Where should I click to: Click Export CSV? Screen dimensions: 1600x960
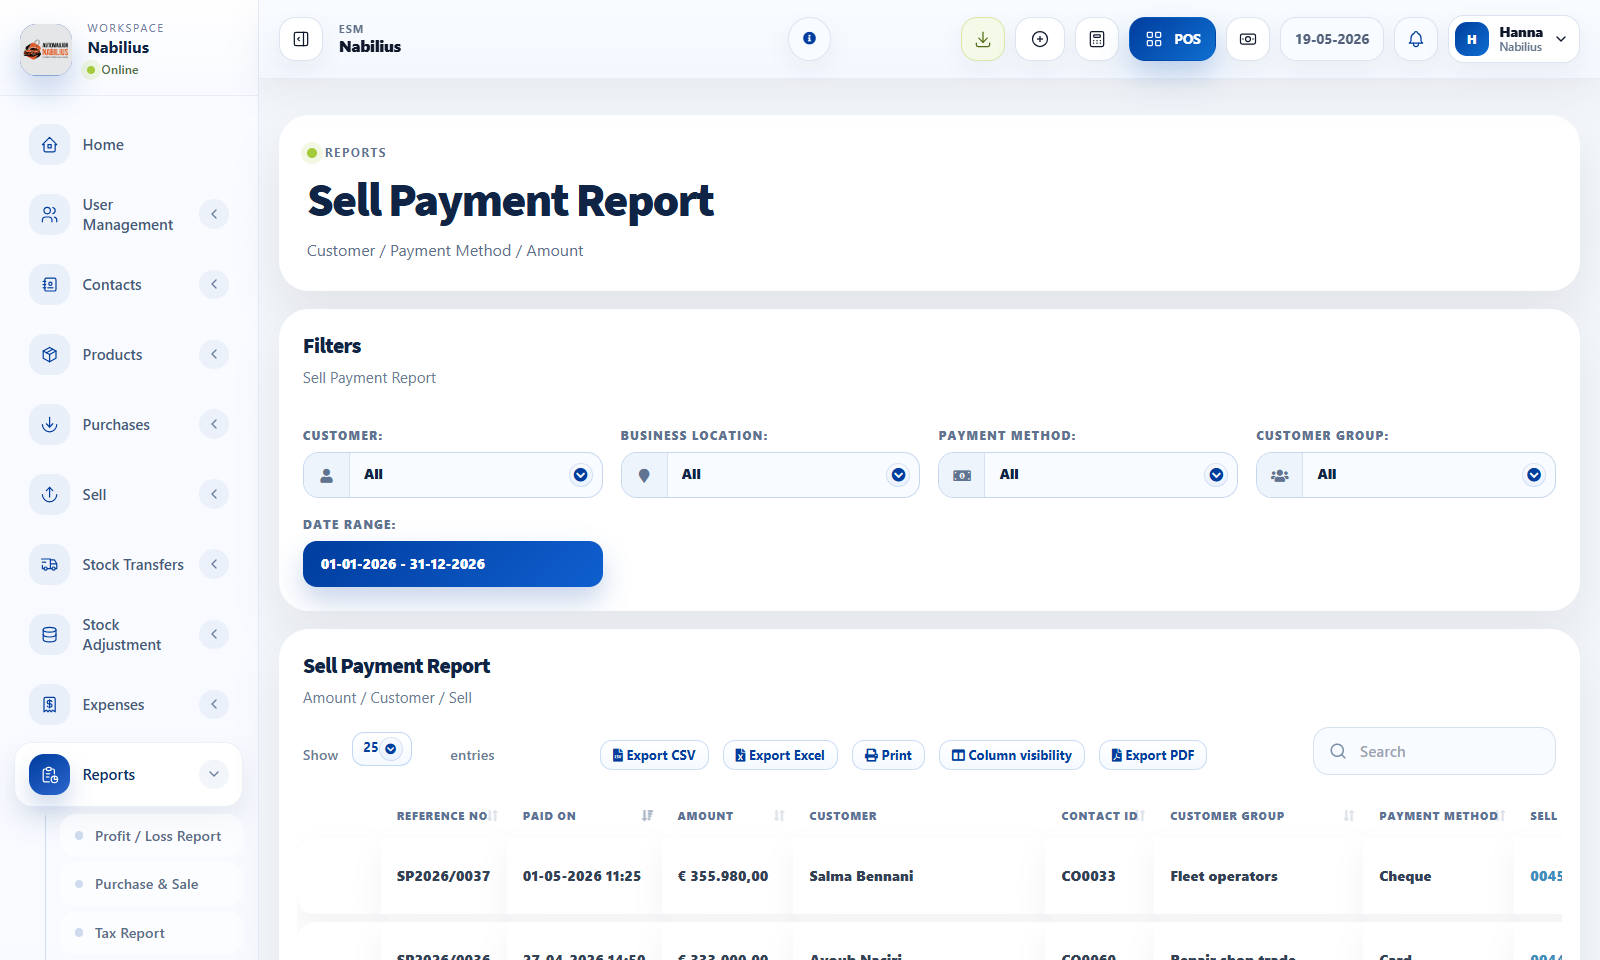click(654, 755)
